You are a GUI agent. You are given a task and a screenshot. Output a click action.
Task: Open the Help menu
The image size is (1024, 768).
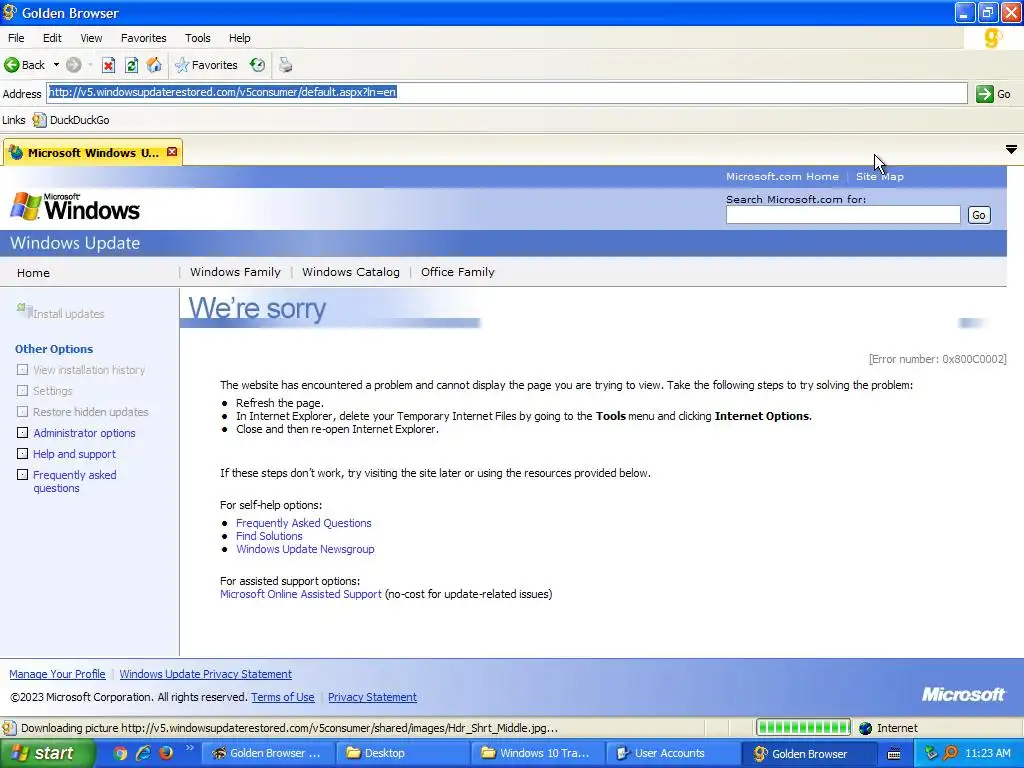[x=240, y=38]
